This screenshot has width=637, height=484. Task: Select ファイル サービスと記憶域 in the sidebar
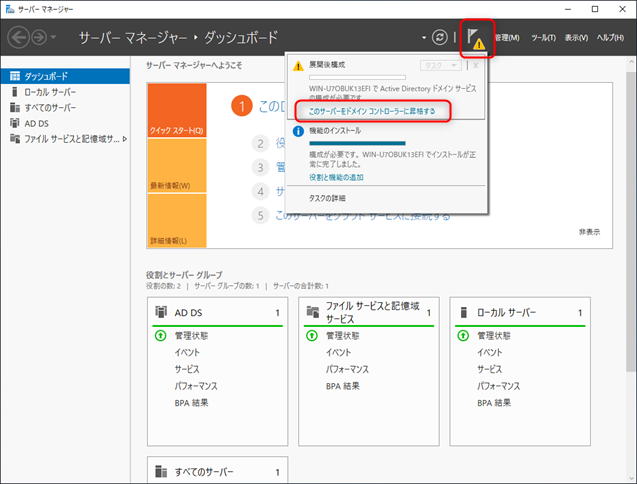(x=65, y=139)
